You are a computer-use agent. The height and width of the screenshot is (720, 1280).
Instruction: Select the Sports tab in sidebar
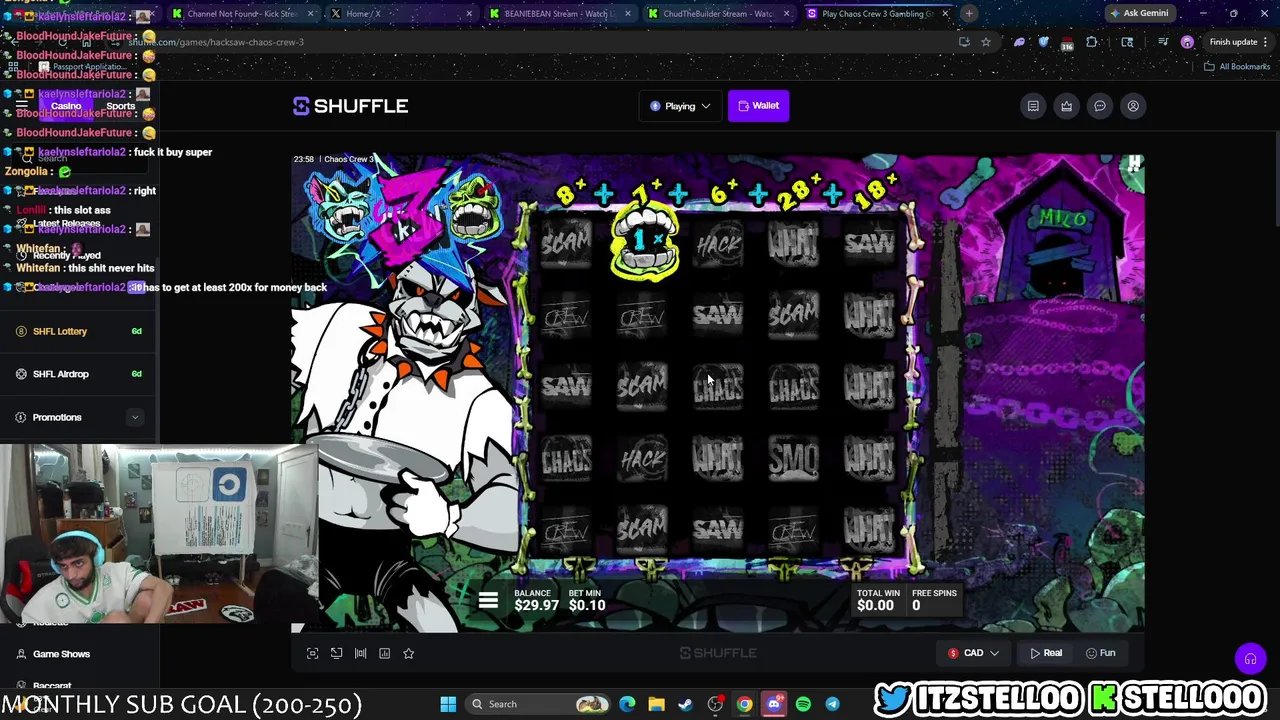click(120, 106)
